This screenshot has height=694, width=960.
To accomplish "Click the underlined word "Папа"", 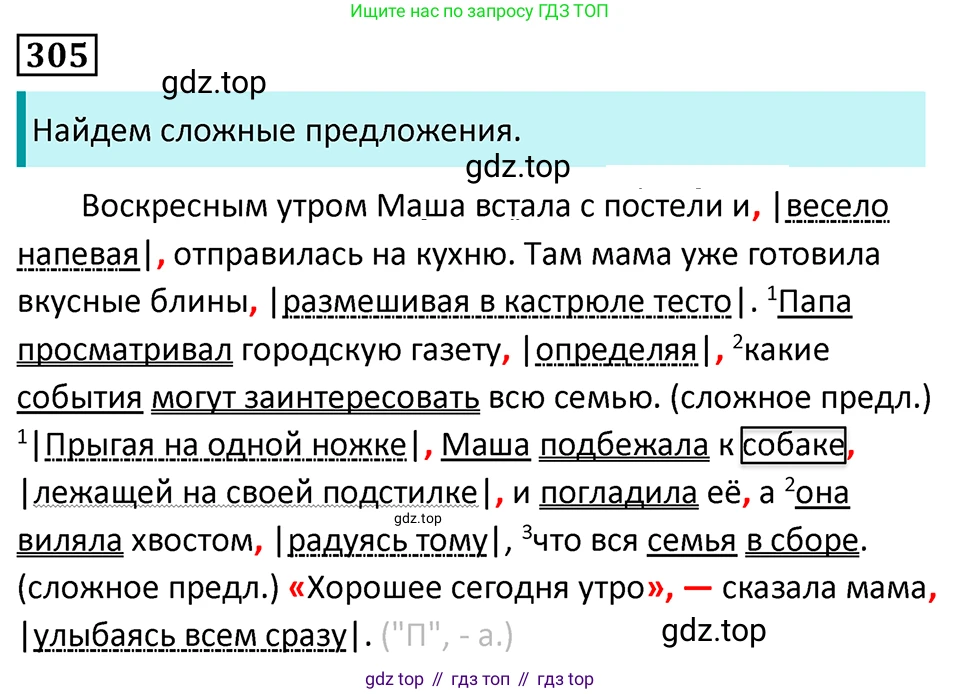I will (x=813, y=302).
